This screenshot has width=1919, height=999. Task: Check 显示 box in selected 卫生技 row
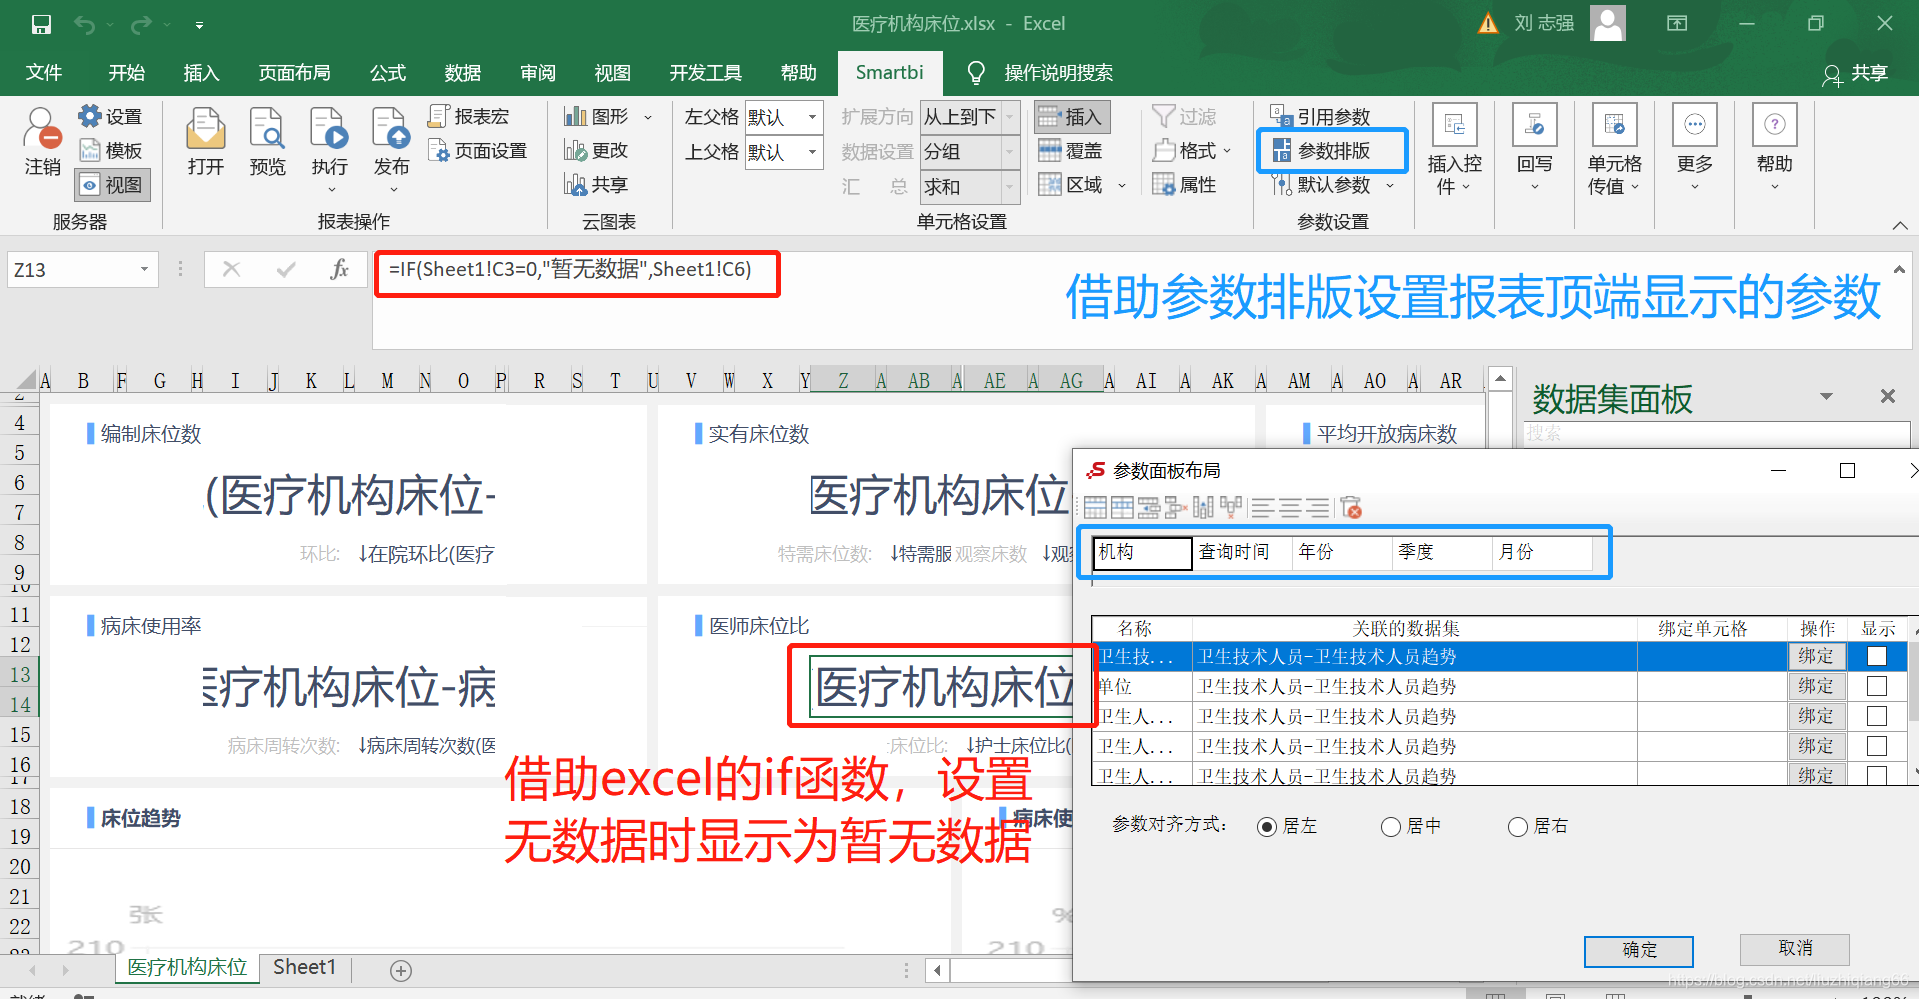[1877, 656]
